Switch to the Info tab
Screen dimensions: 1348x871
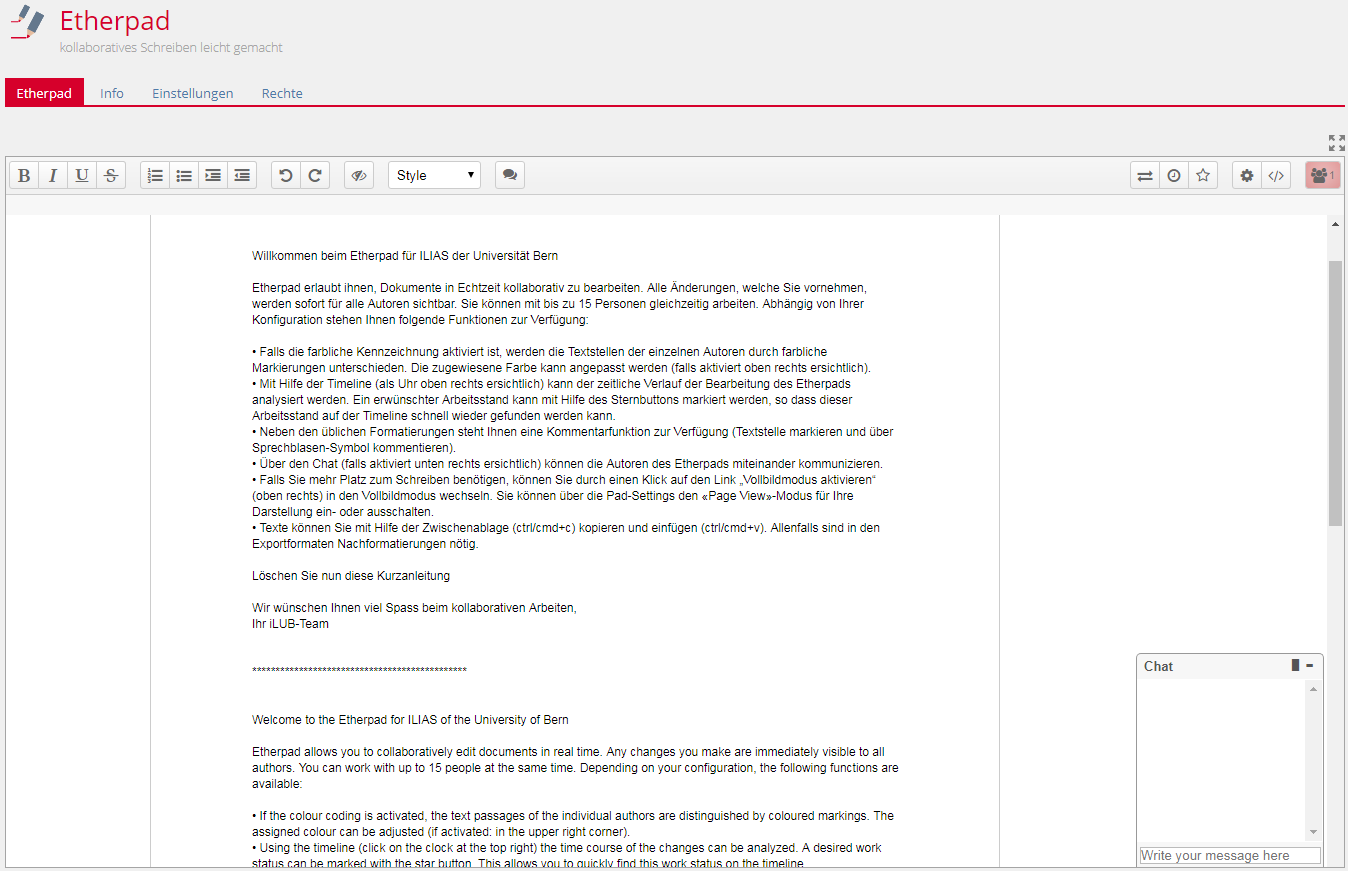pos(112,93)
